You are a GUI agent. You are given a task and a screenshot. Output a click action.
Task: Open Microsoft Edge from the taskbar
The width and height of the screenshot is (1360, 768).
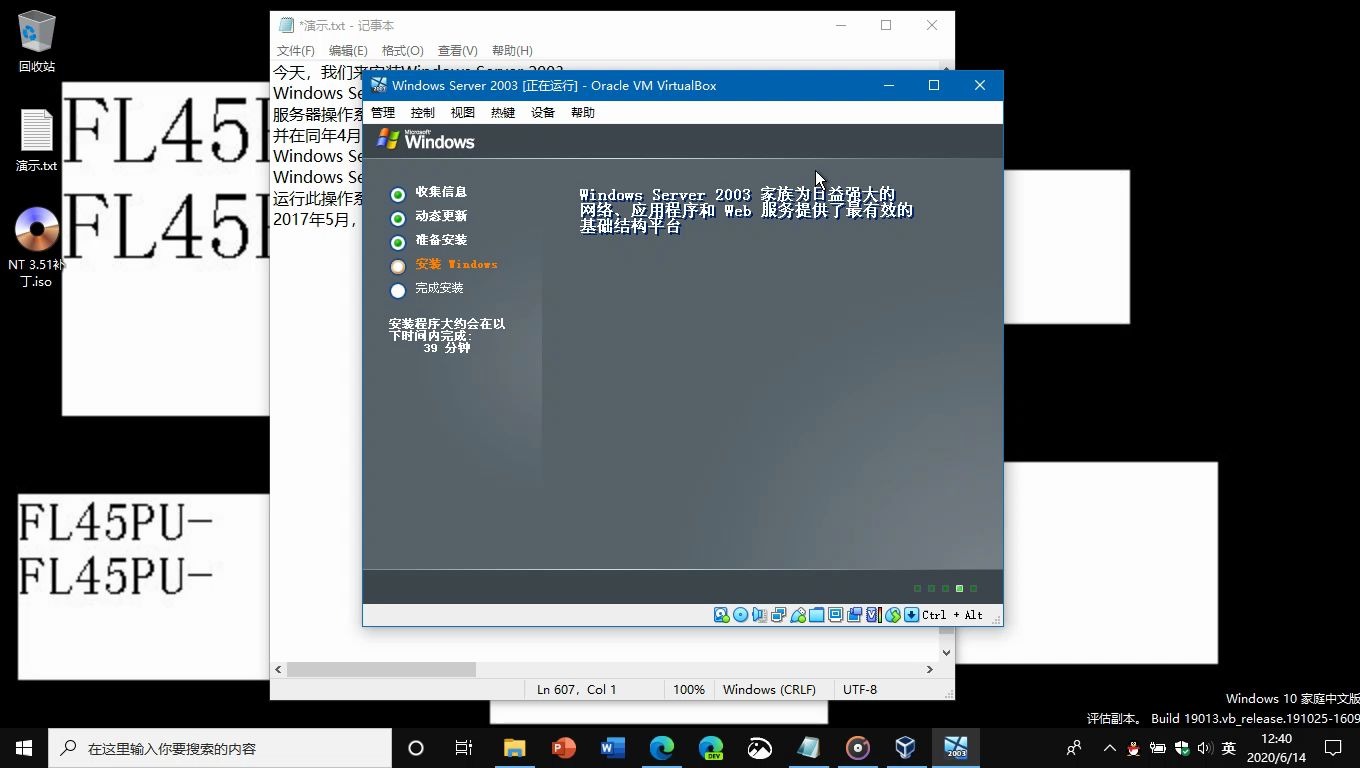pos(661,748)
